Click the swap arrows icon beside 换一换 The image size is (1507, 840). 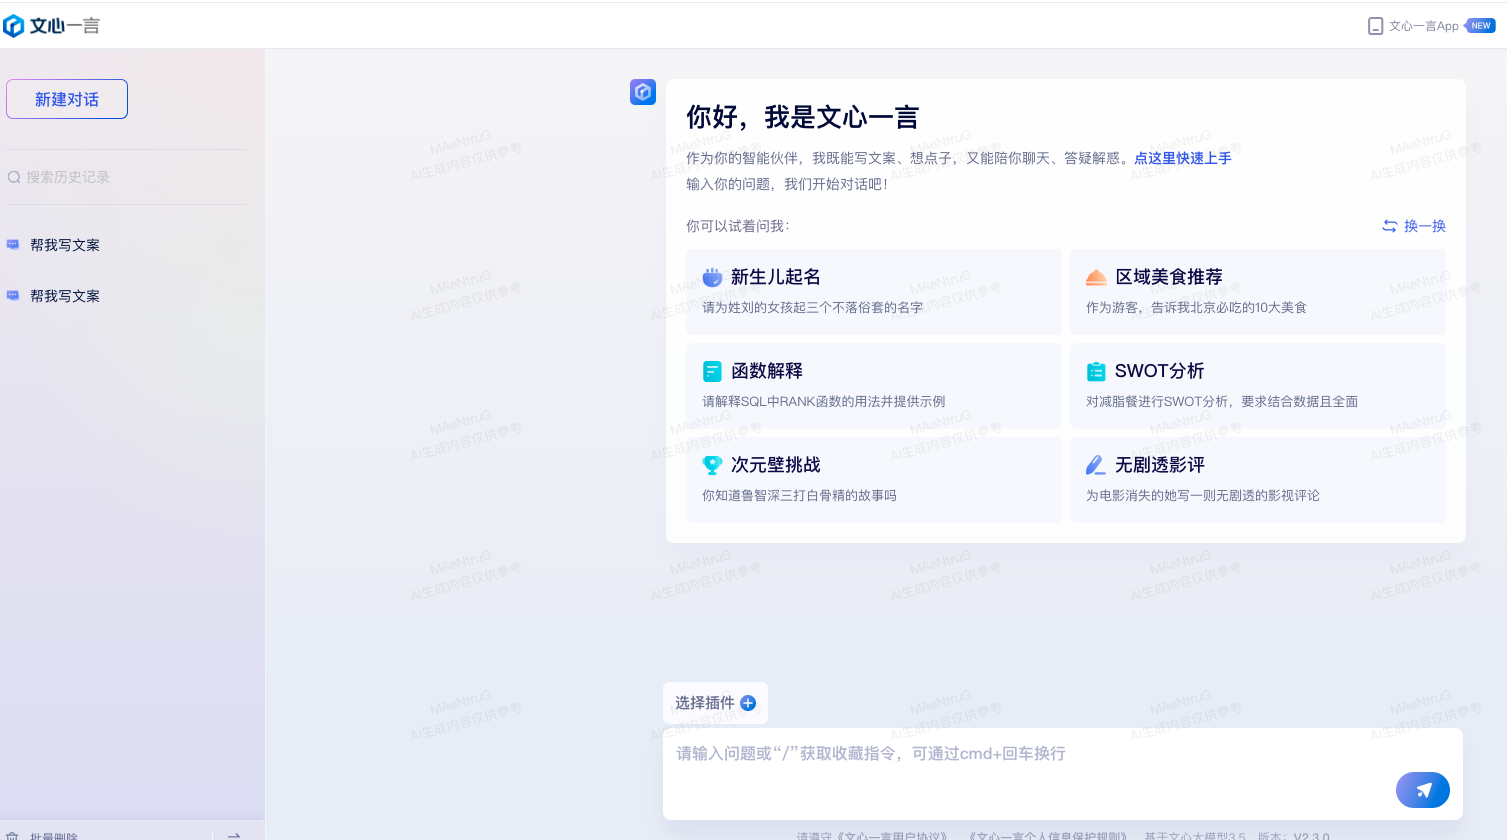tap(1390, 226)
